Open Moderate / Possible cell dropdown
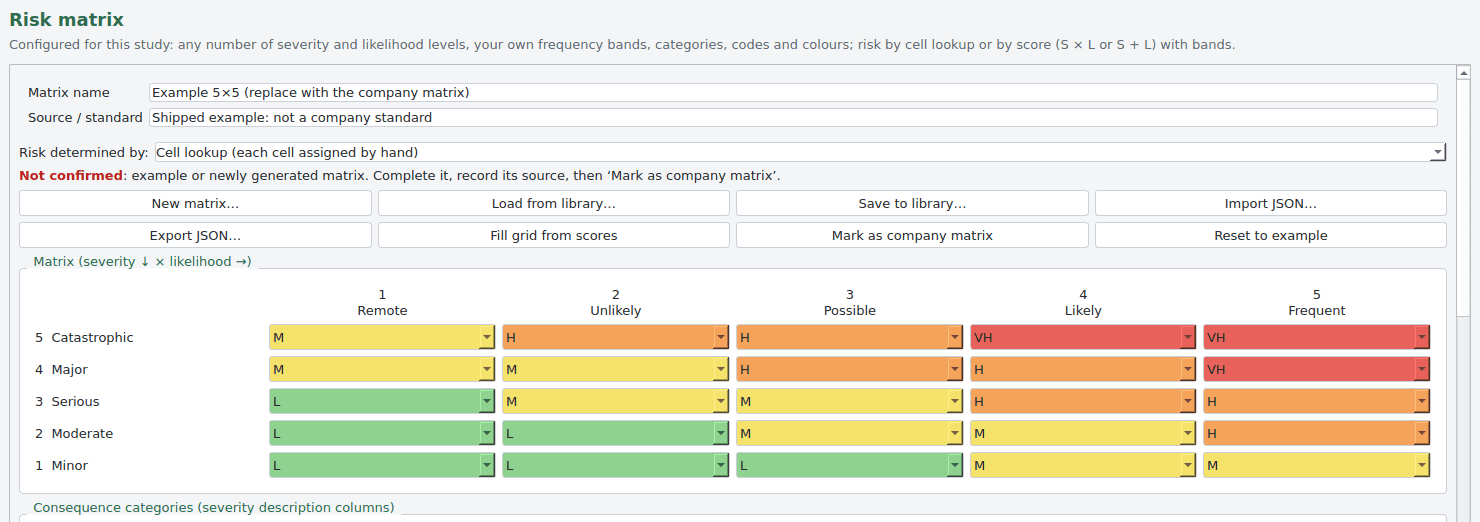The image size is (1480, 522). 849,433
